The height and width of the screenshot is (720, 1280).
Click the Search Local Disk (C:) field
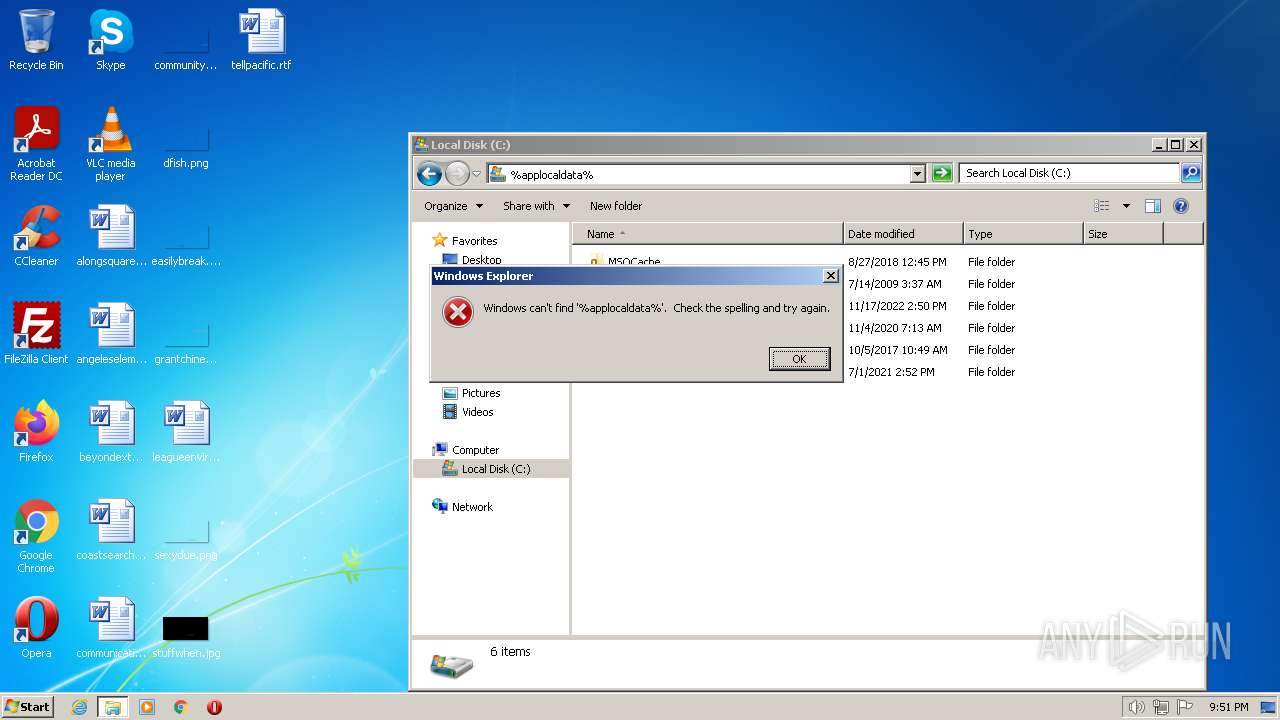(1069, 173)
